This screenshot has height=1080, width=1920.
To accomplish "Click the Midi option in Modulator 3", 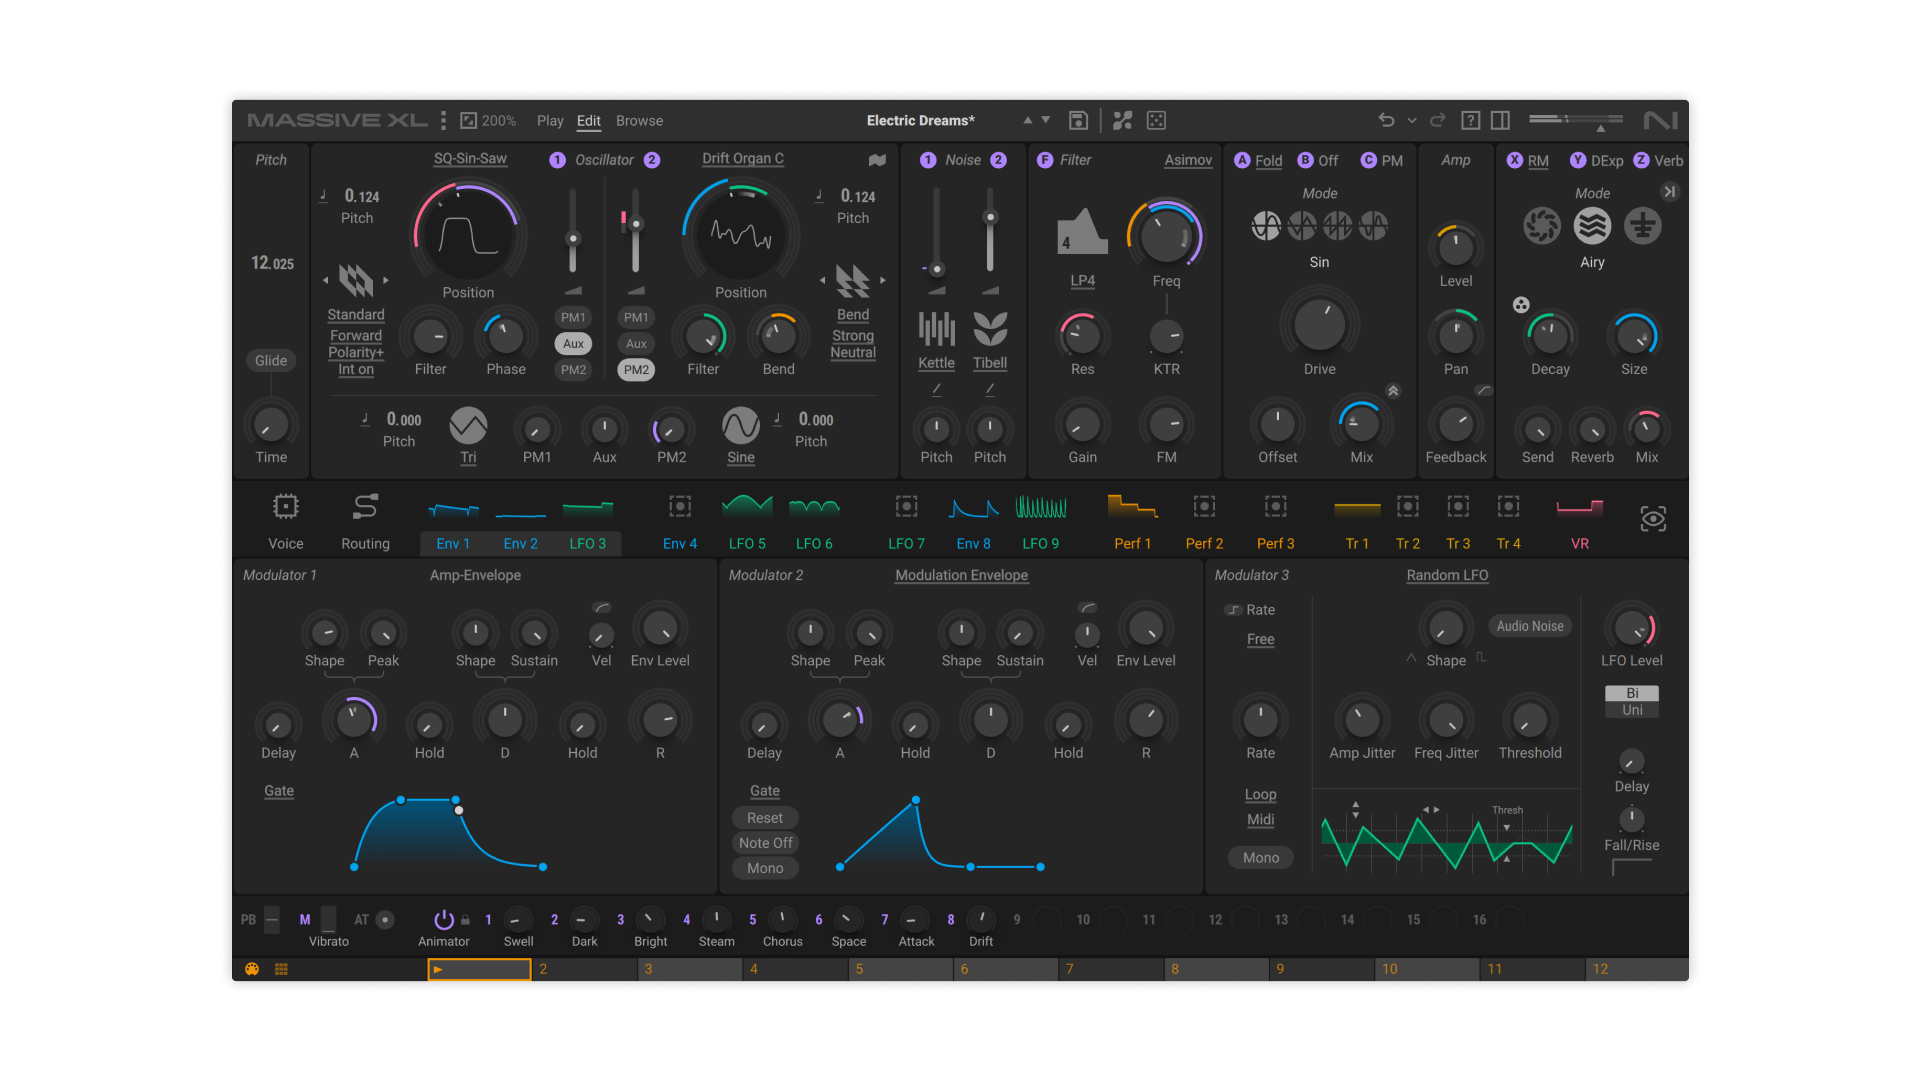I will (x=1260, y=820).
